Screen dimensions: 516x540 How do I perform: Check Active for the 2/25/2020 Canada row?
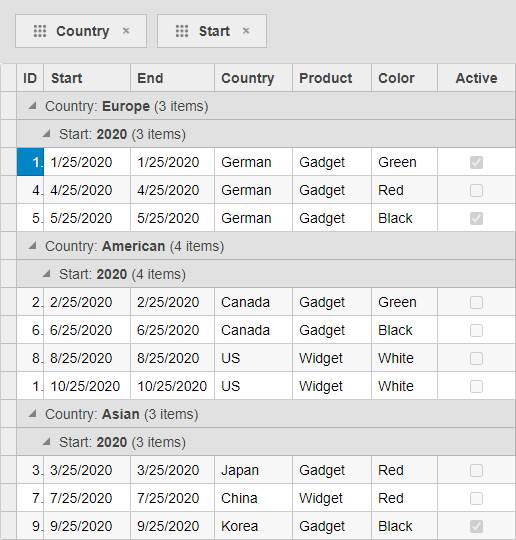(x=476, y=302)
